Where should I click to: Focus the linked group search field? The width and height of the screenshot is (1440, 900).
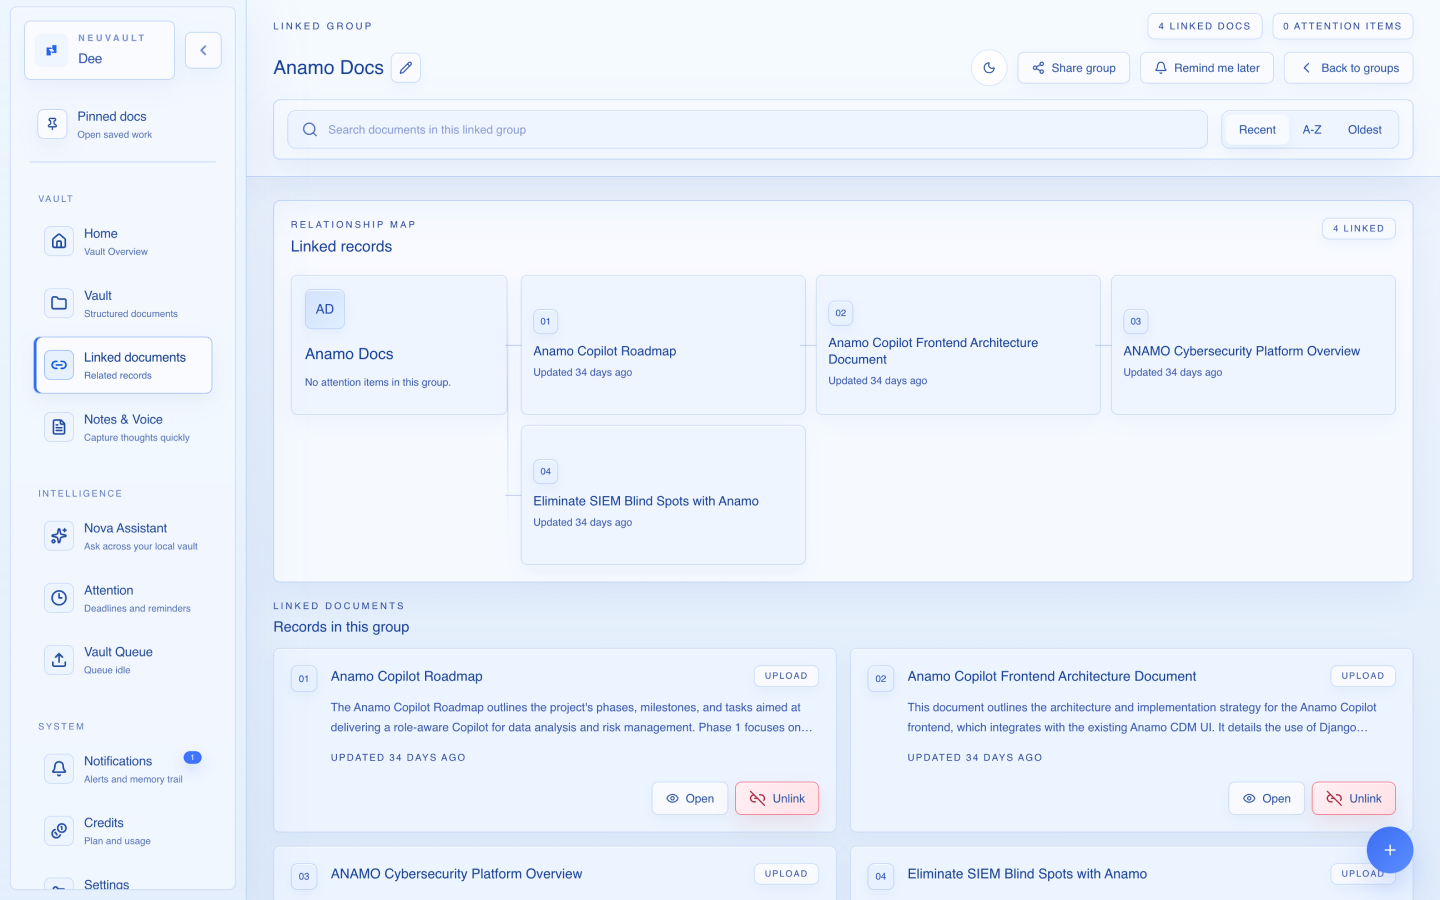click(747, 130)
